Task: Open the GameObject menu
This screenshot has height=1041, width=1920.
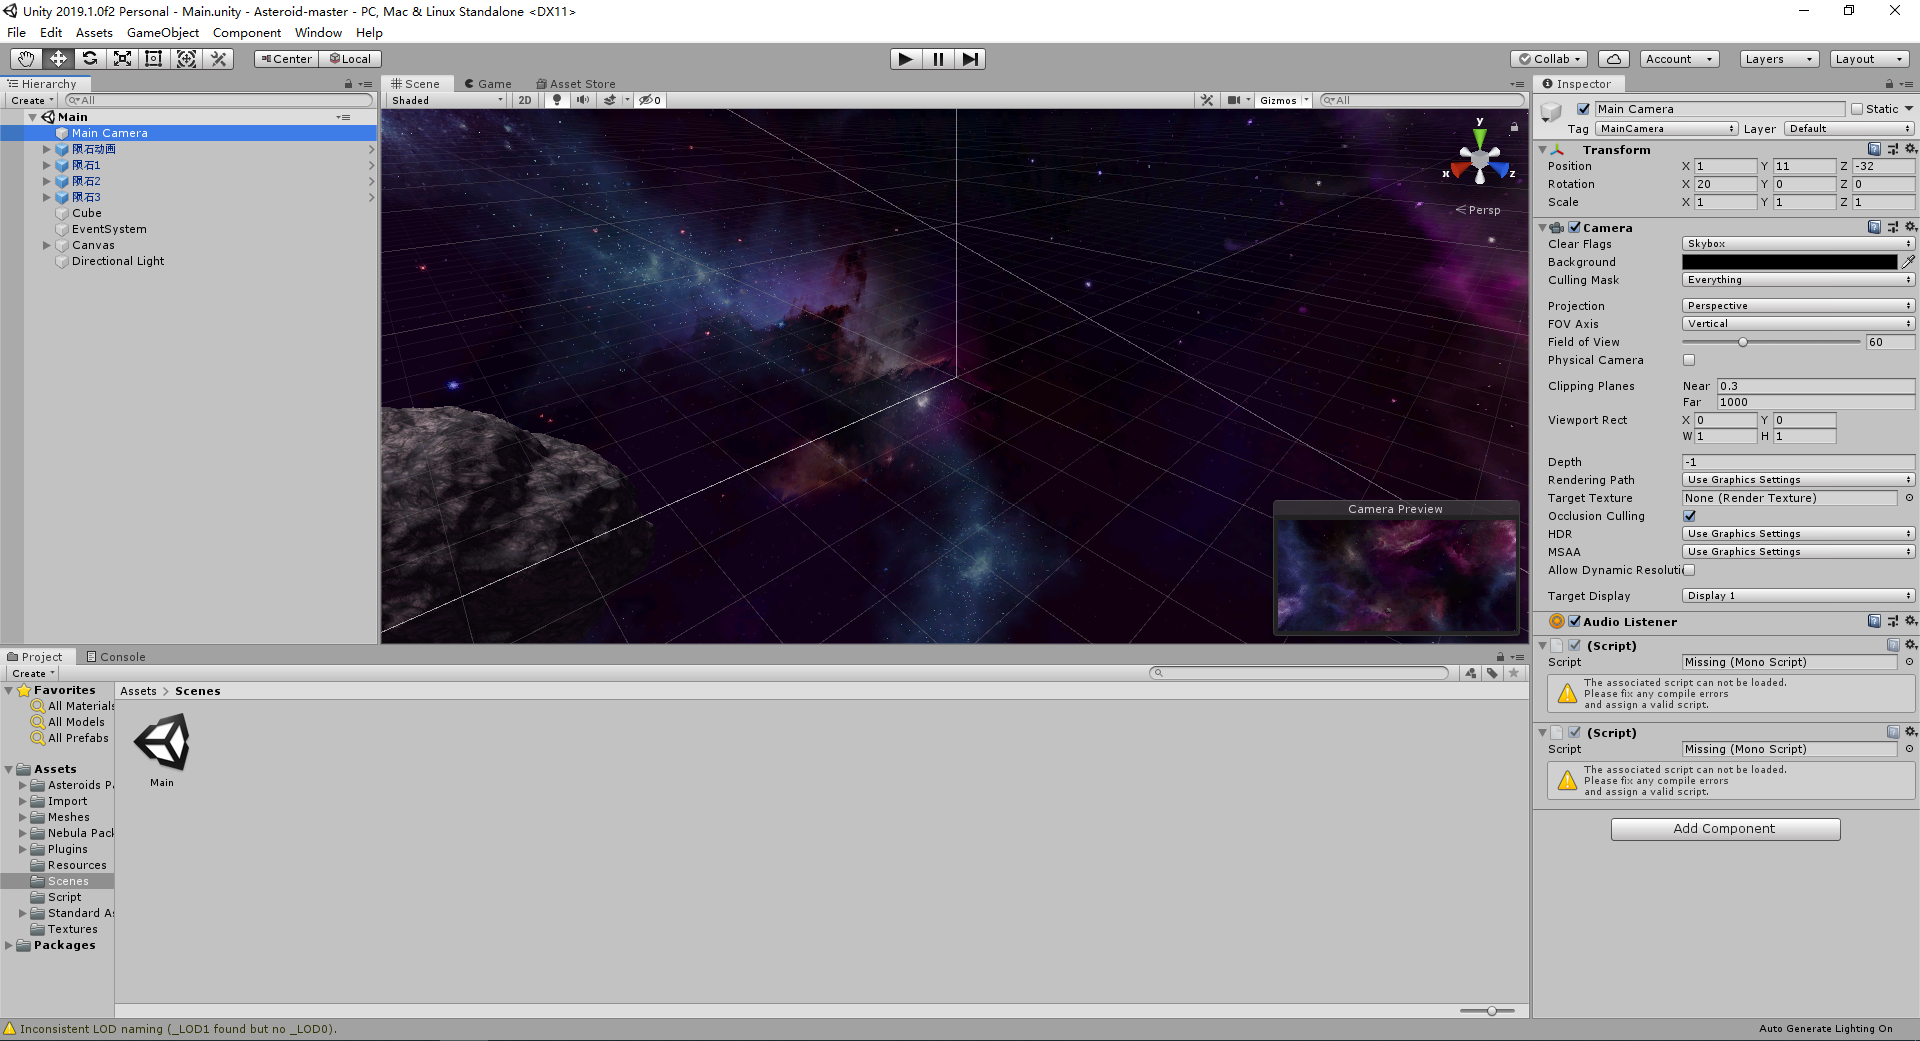Action: 162,33
